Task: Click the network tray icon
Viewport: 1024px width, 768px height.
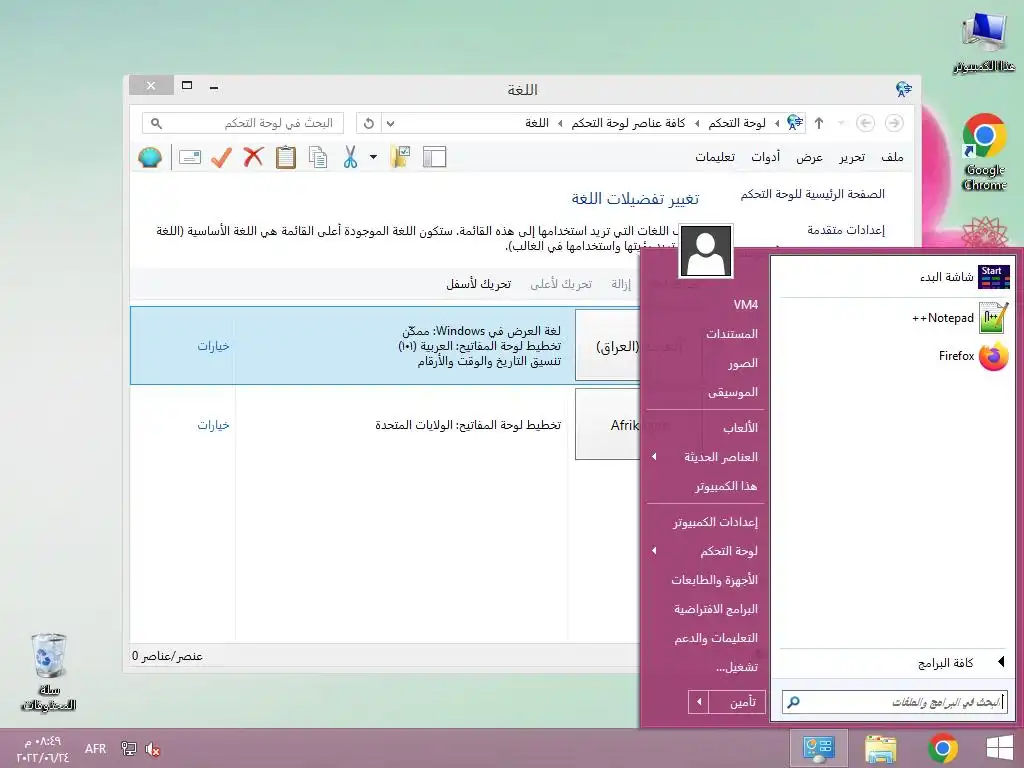Action: [129, 749]
